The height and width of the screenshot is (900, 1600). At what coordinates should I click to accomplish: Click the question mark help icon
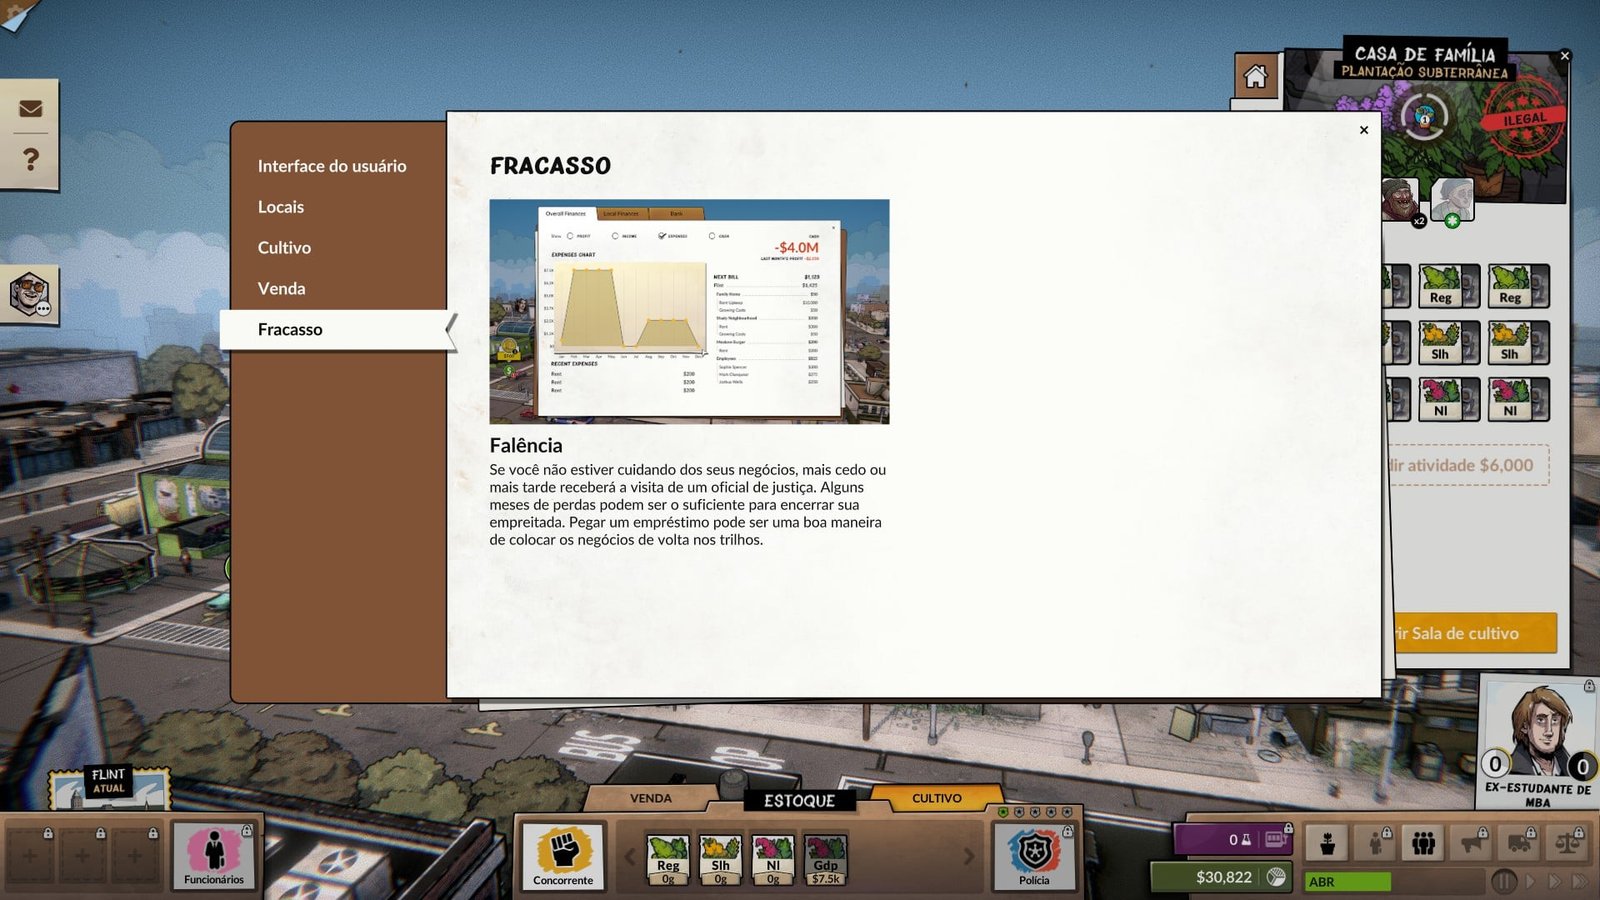30,159
